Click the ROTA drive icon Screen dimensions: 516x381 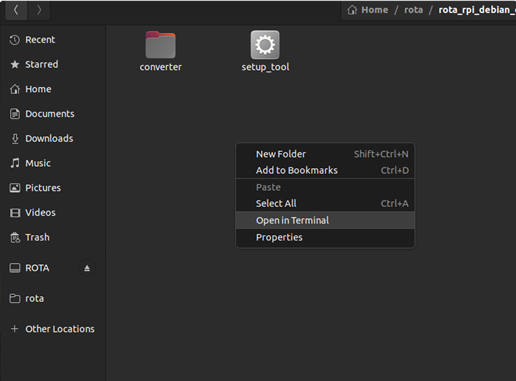click(x=15, y=268)
